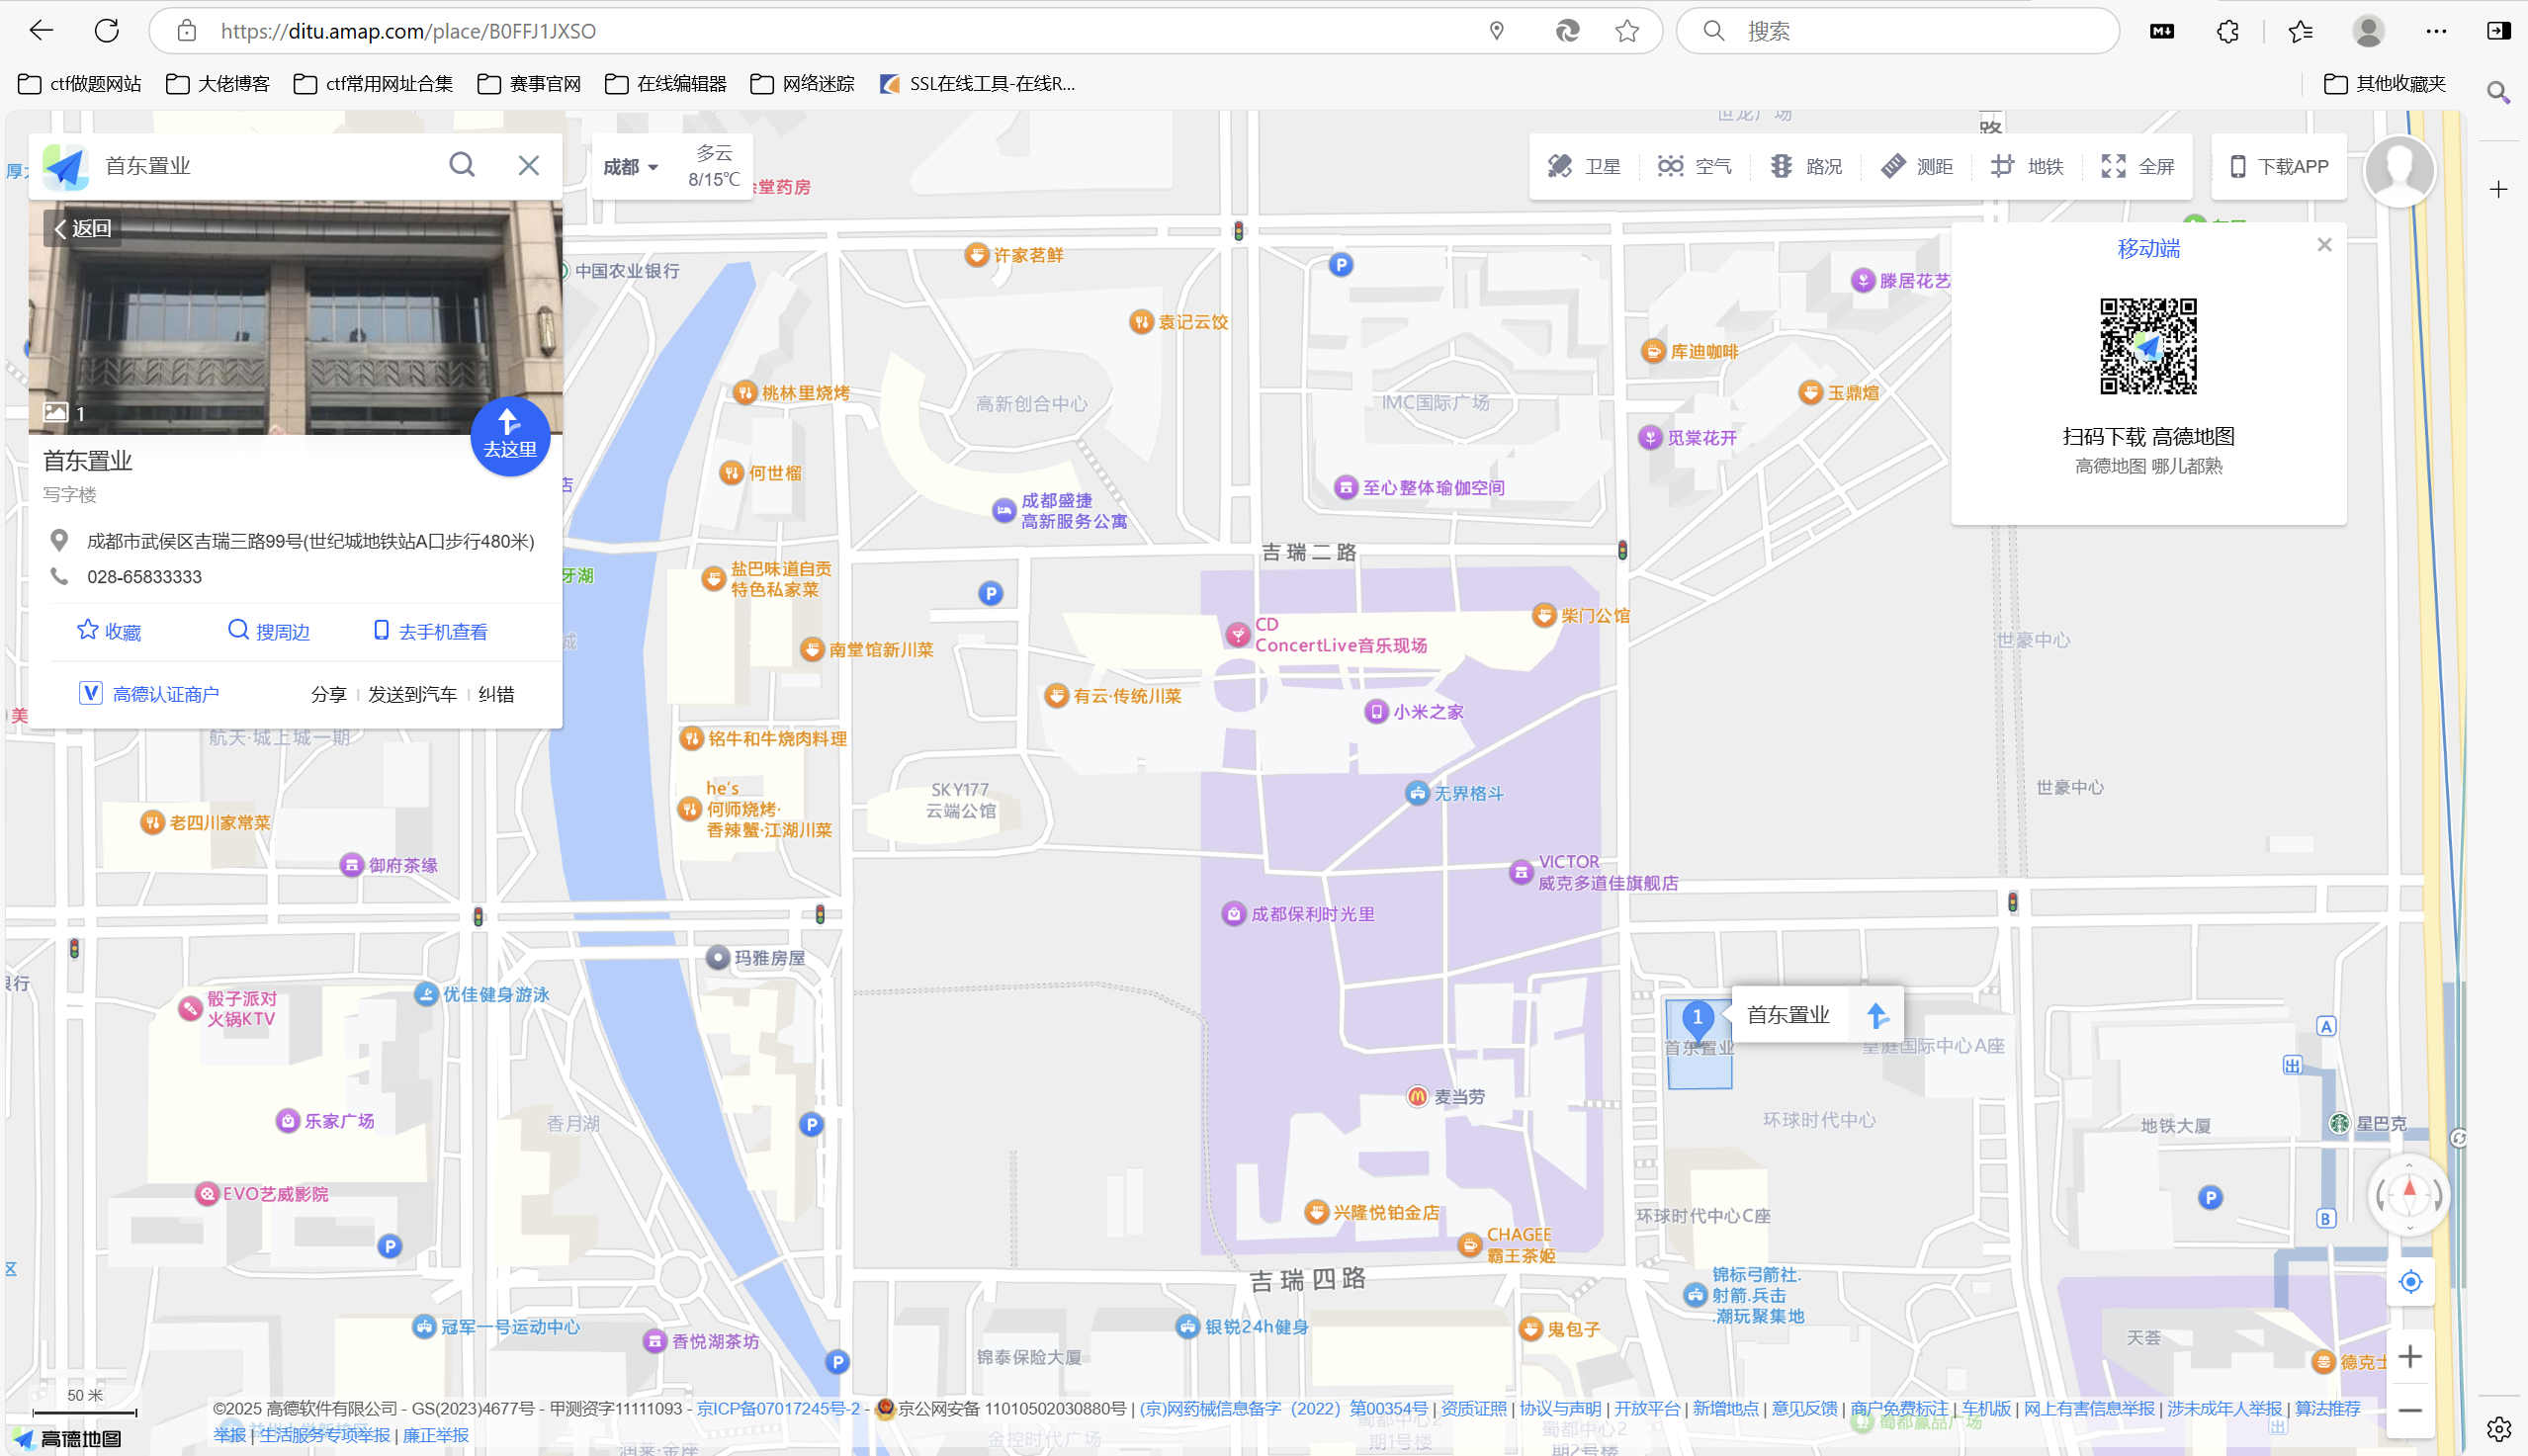Click the map zoom out minus button
Viewport: 2528px width, 1456px height.
[2410, 1411]
